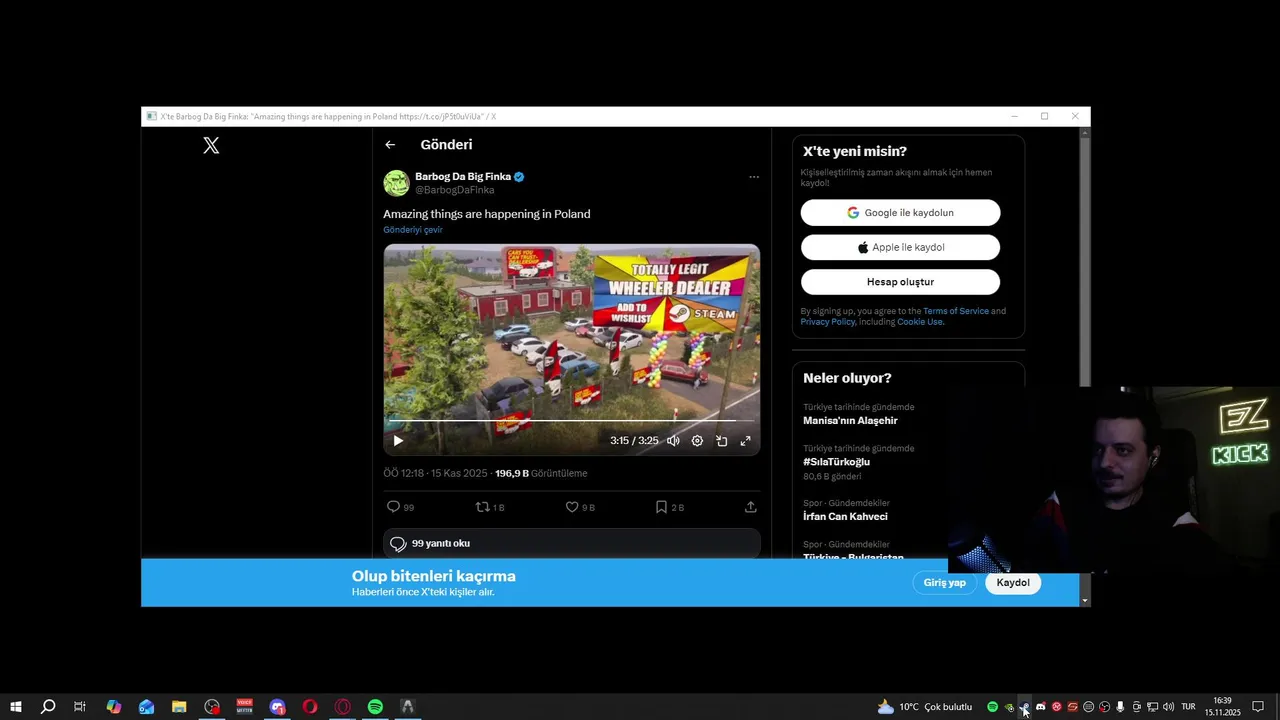Click Kaydol in the blue banner
The width and height of the screenshot is (1280, 720).
pos(1013,583)
